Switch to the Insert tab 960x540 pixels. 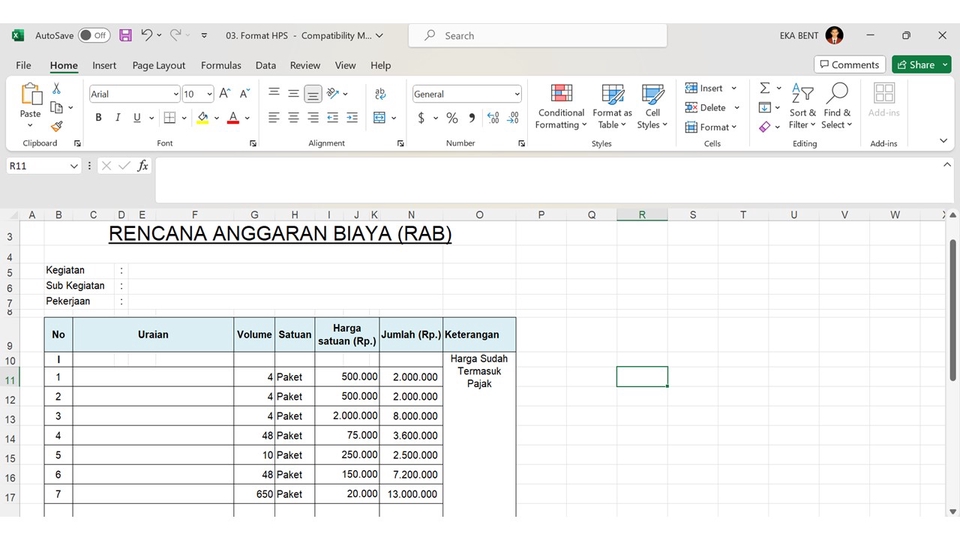tap(104, 66)
